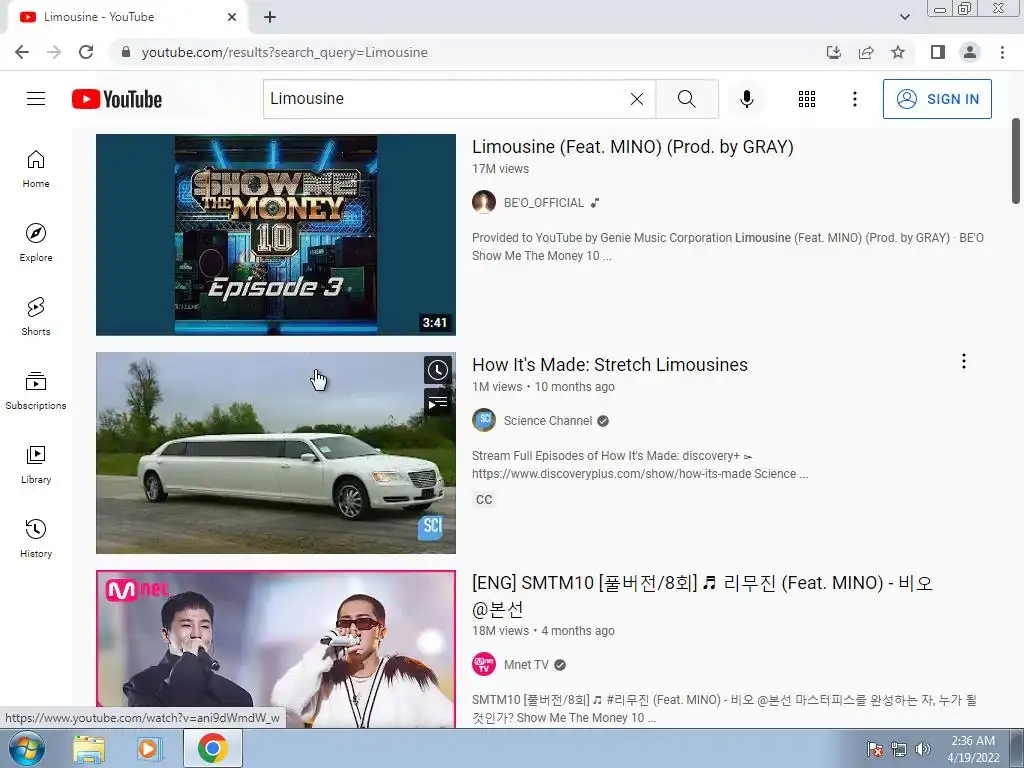Click the address bar URL
Image resolution: width=1024 pixels, height=768 pixels.
(x=285, y=52)
